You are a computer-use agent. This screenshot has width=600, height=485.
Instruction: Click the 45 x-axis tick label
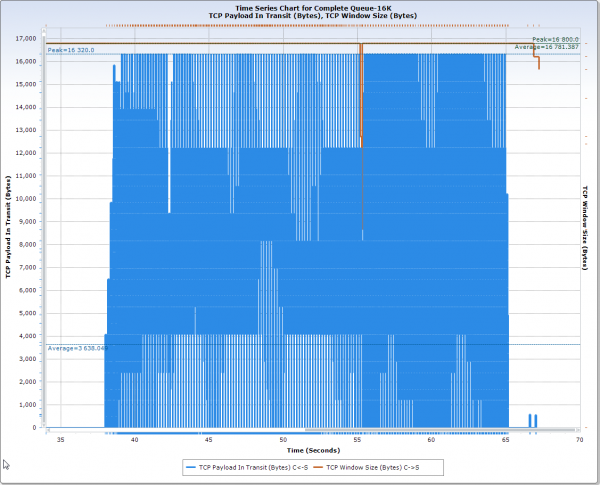coord(209,439)
